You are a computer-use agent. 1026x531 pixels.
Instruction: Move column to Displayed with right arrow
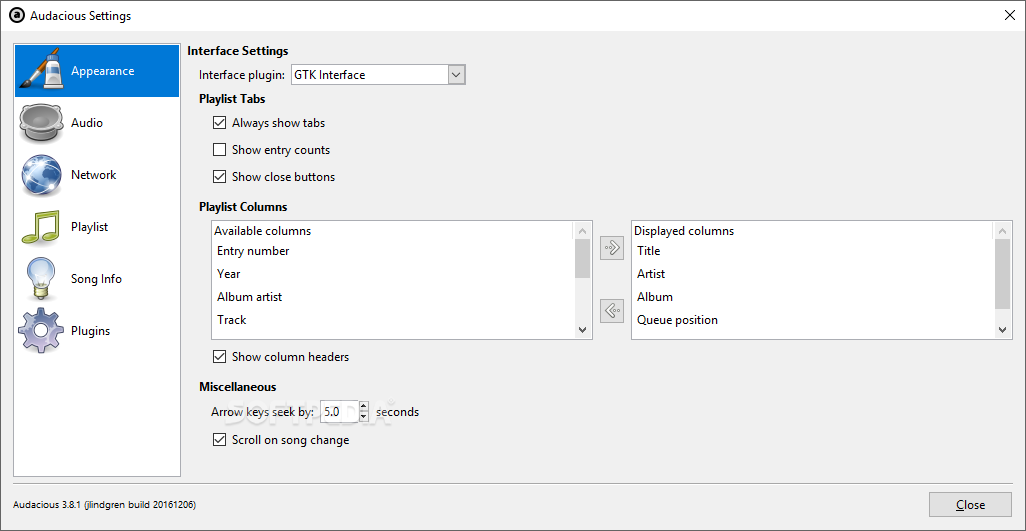pos(612,248)
